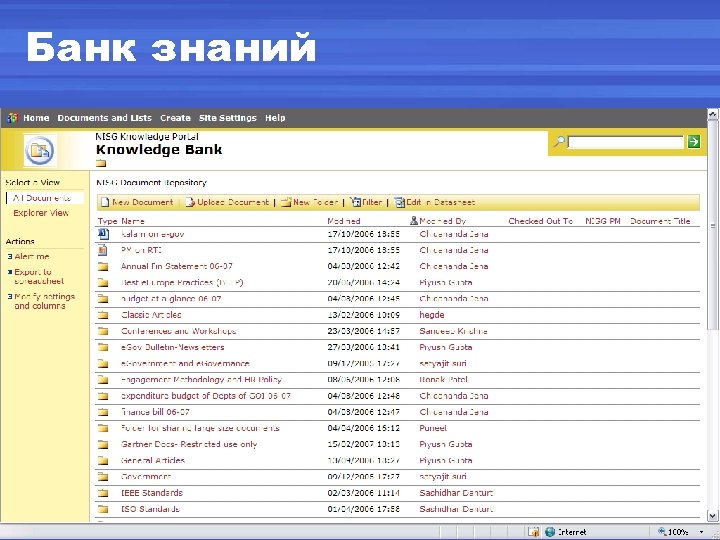The image size is (720, 540).
Task: Open Documents and Lists in top navigation
Action: pyautogui.click(x=104, y=118)
